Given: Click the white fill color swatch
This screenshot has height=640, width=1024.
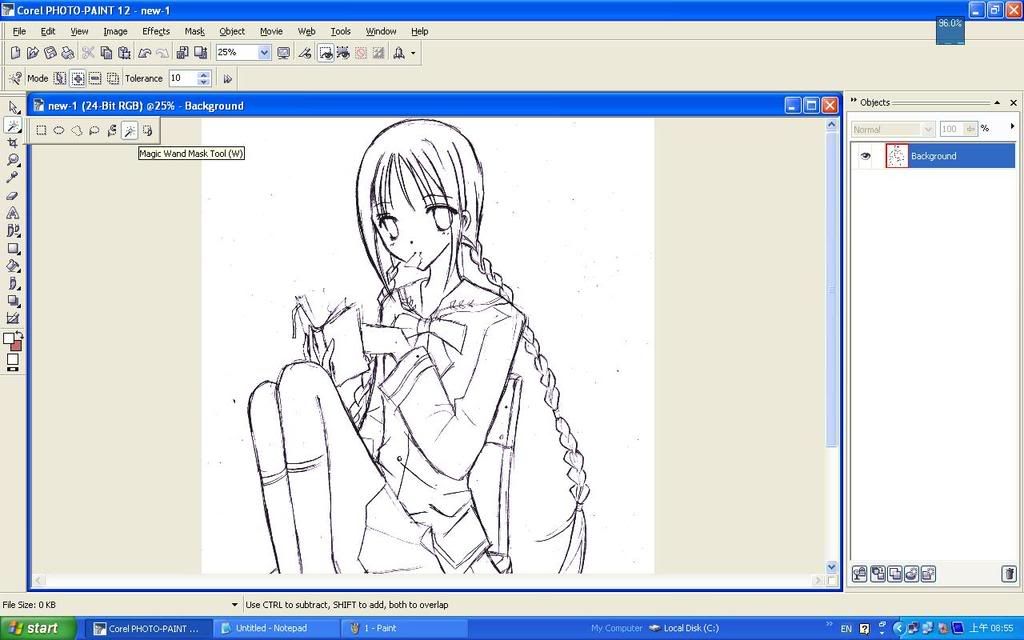Looking at the screenshot, I should tap(12, 359).
